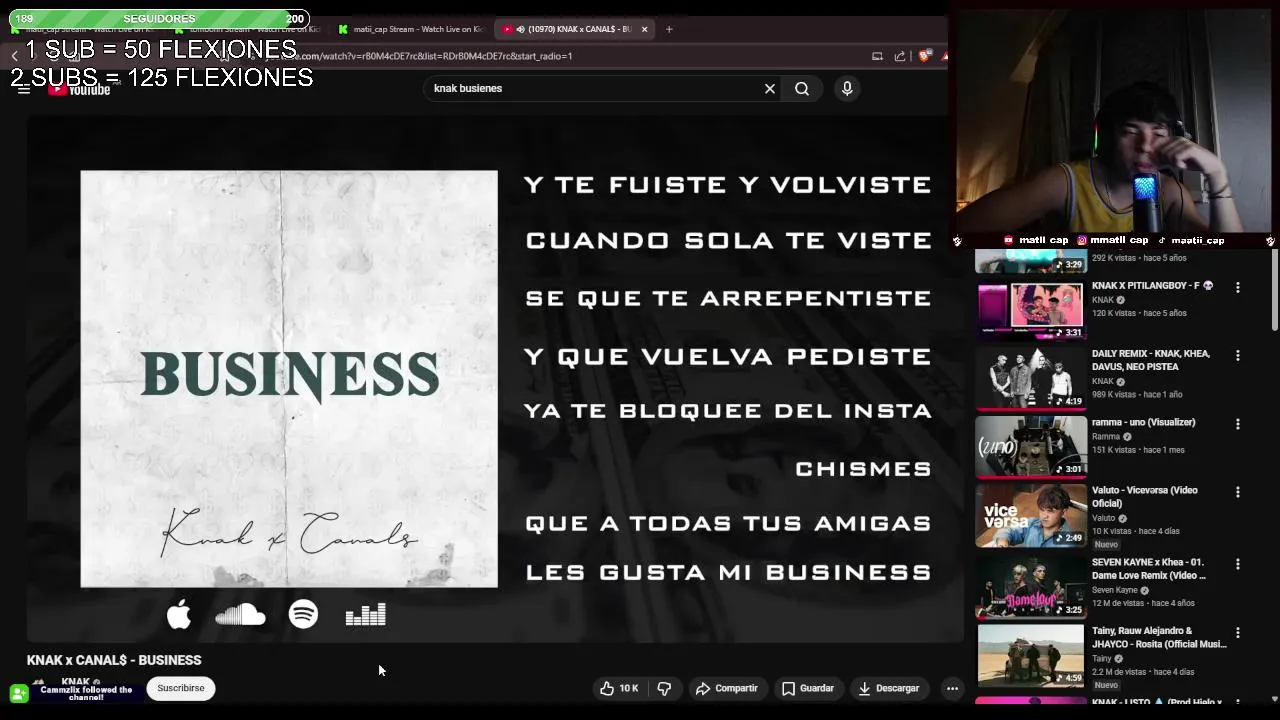Play DAILY REMIX thumbnail in sidebar
1280x720 pixels.
point(1031,379)
